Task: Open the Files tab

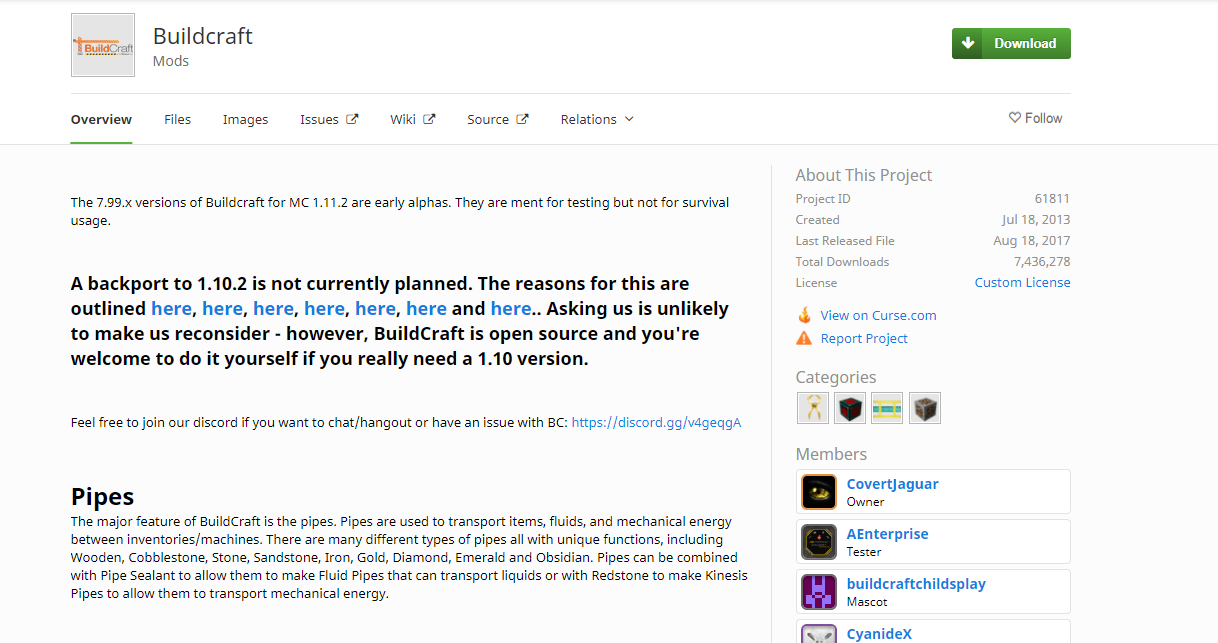Action: coord(177,119)
